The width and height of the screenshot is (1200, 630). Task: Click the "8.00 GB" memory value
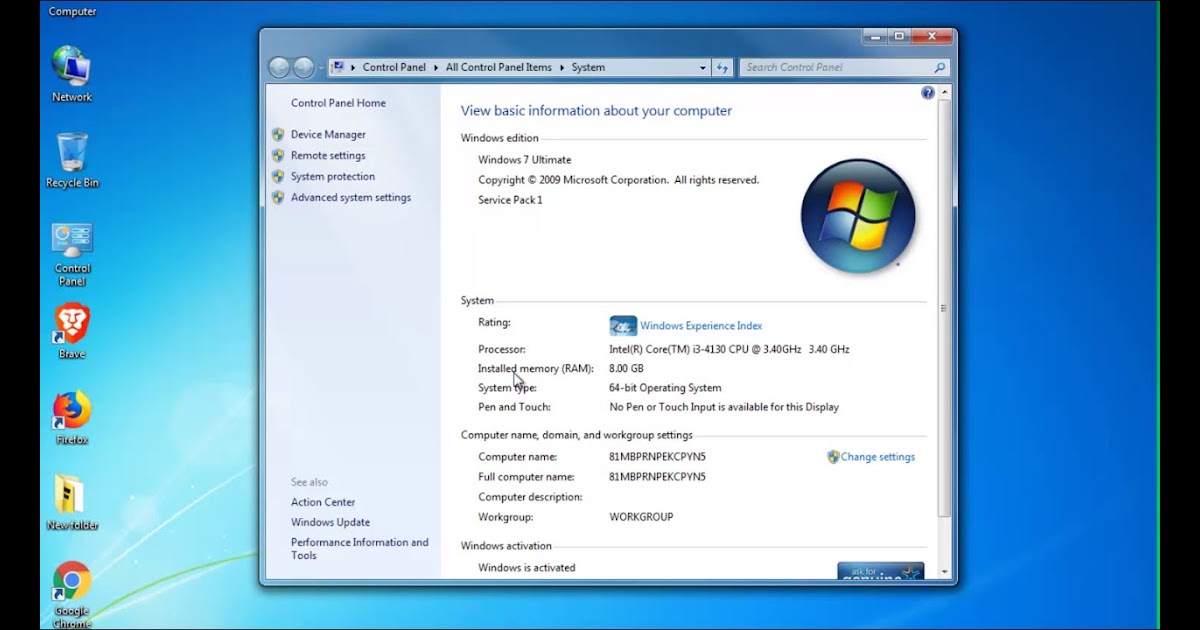626,368
